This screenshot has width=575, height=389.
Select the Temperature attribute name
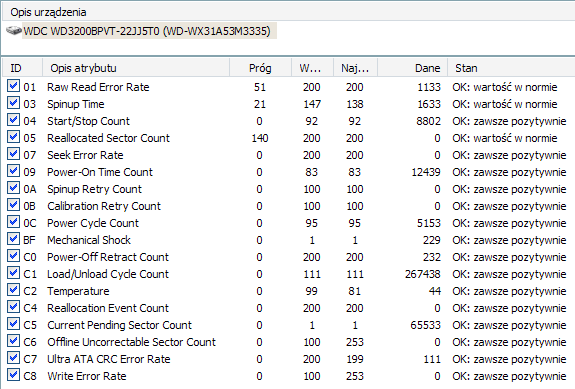coord(78,291)
